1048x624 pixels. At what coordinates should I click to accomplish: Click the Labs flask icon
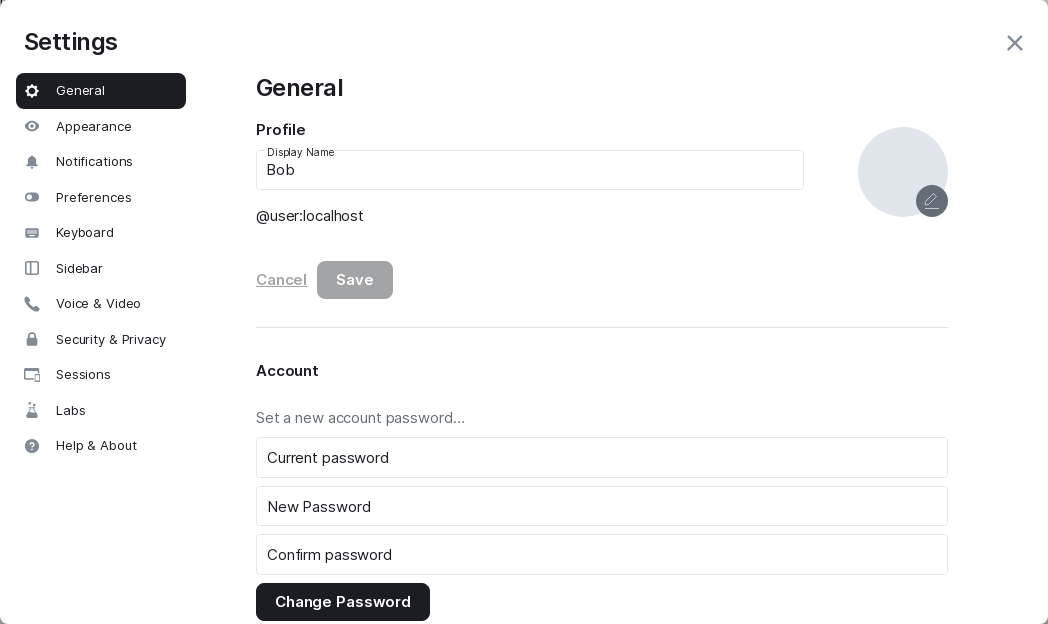(x=32, y=411)
